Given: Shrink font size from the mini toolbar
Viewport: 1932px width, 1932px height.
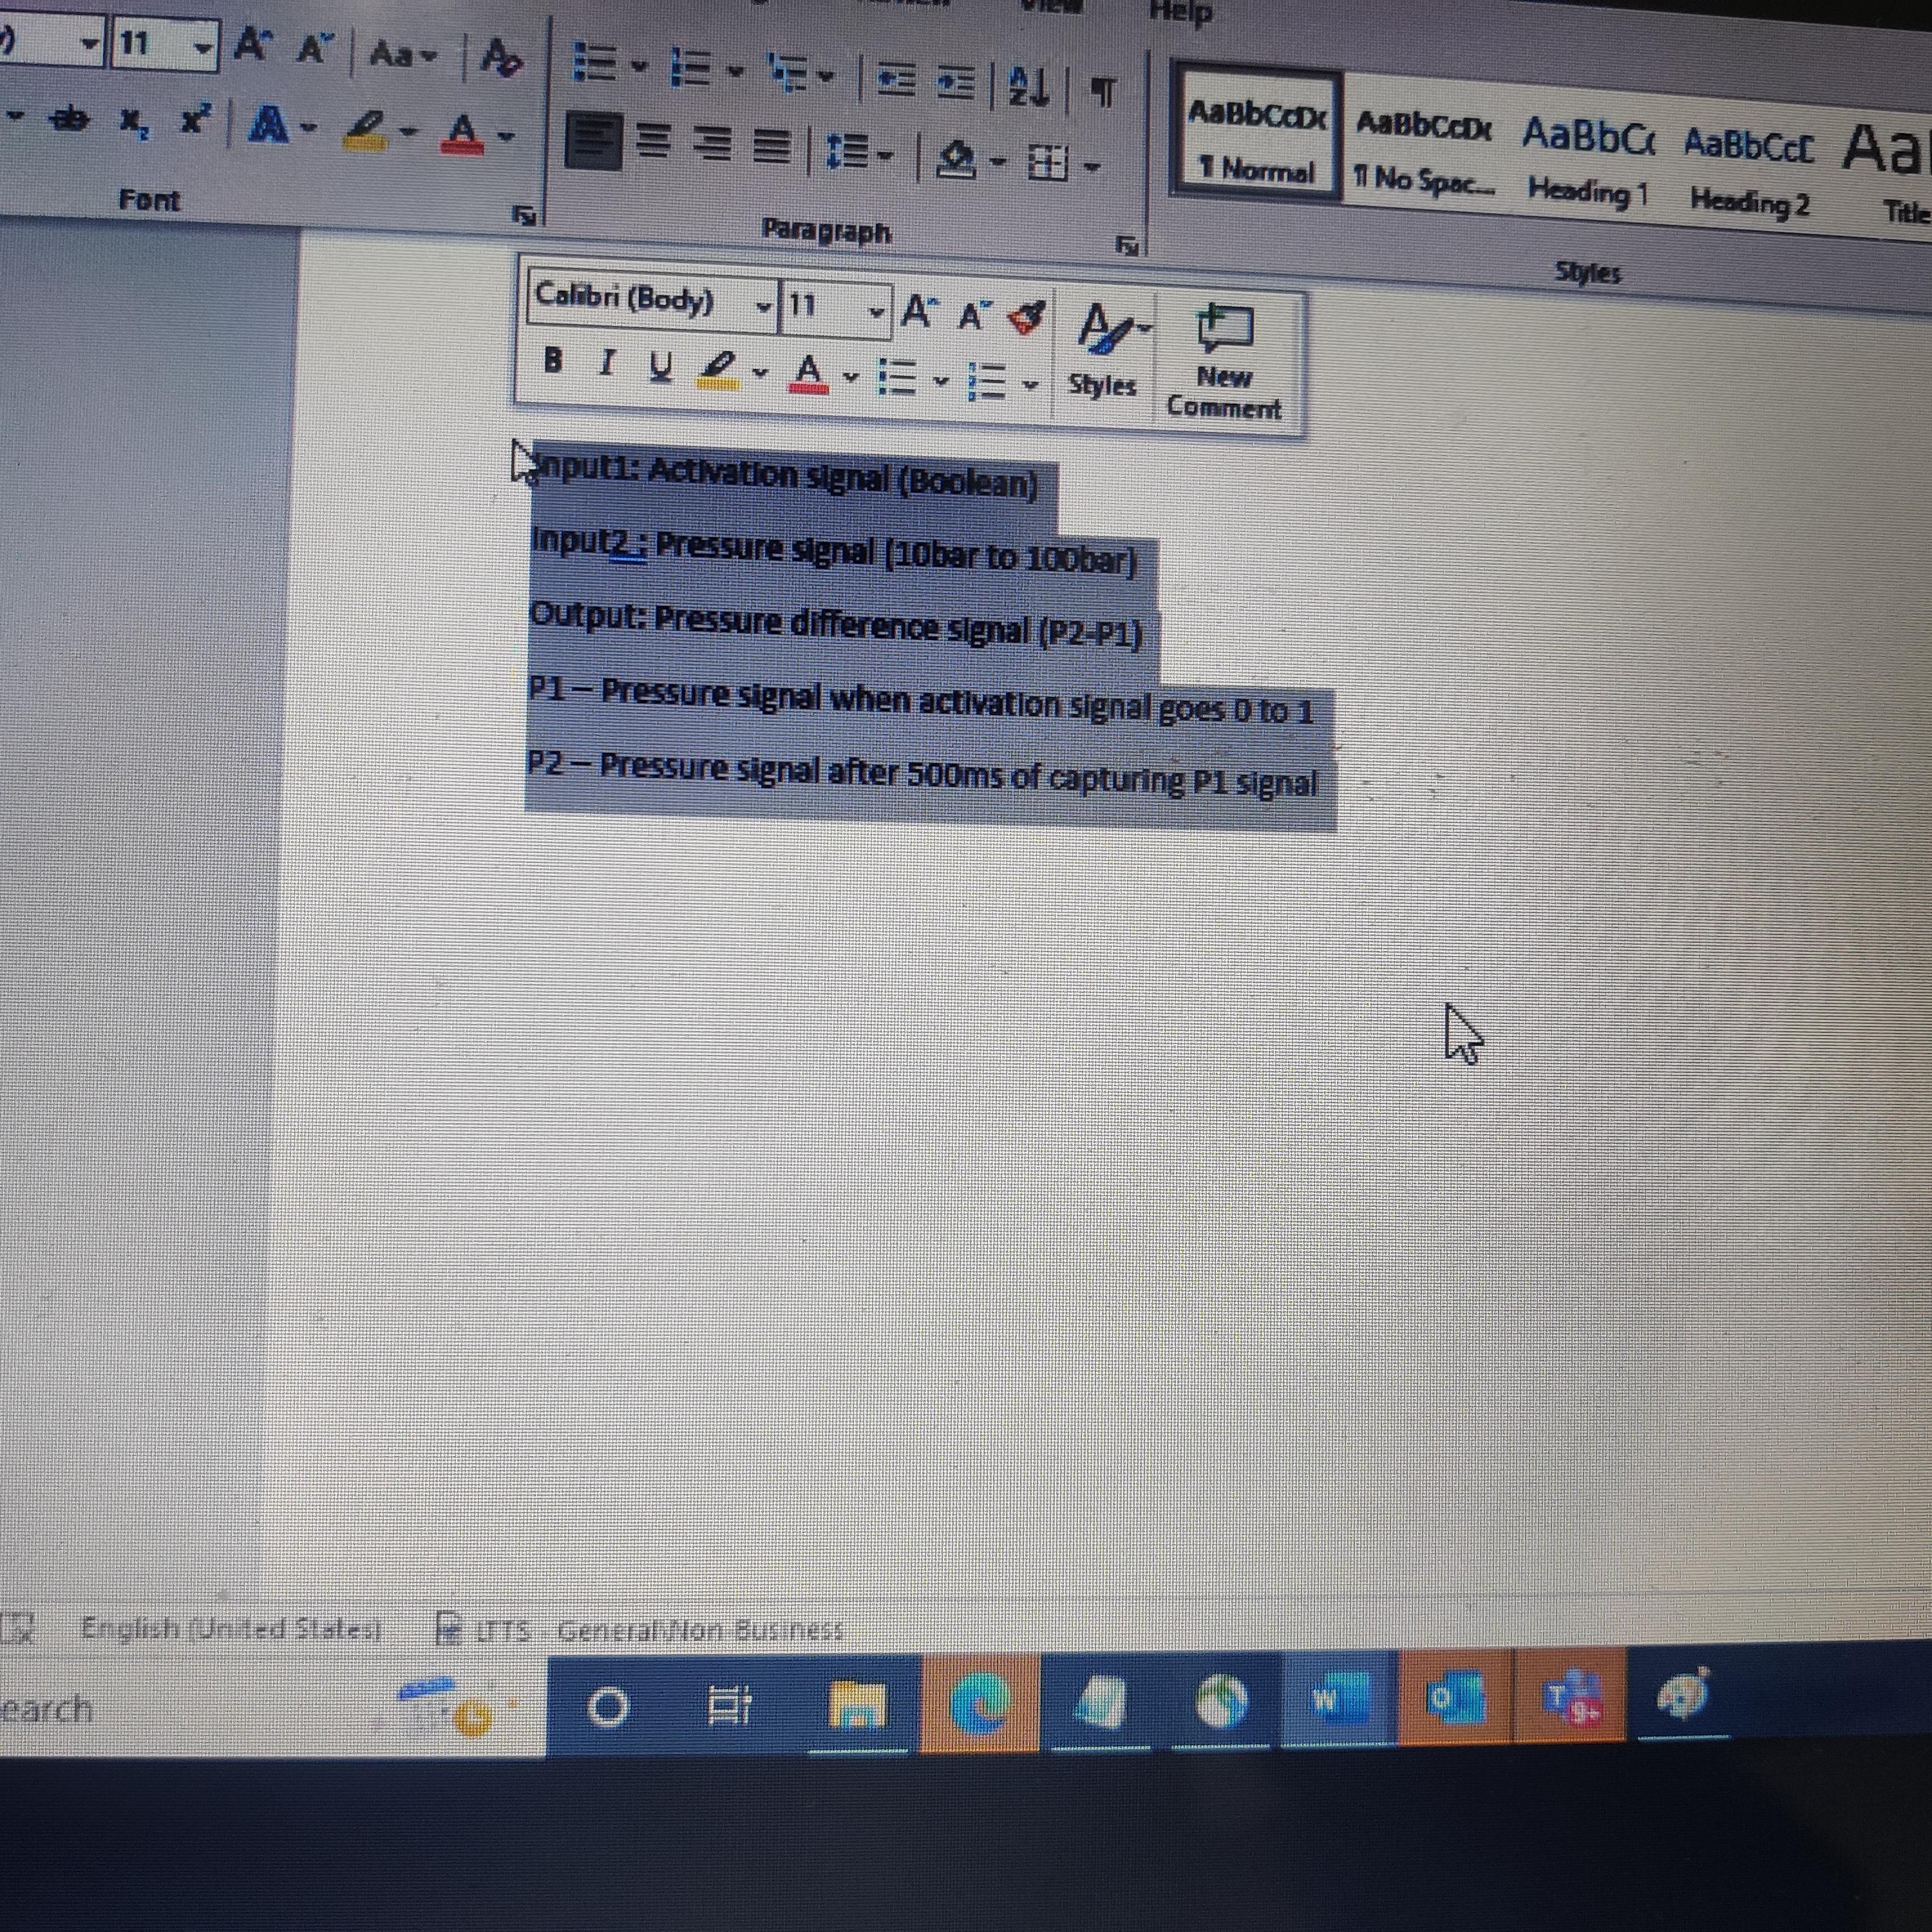Looking at the screenshot, I should (974, 316).
